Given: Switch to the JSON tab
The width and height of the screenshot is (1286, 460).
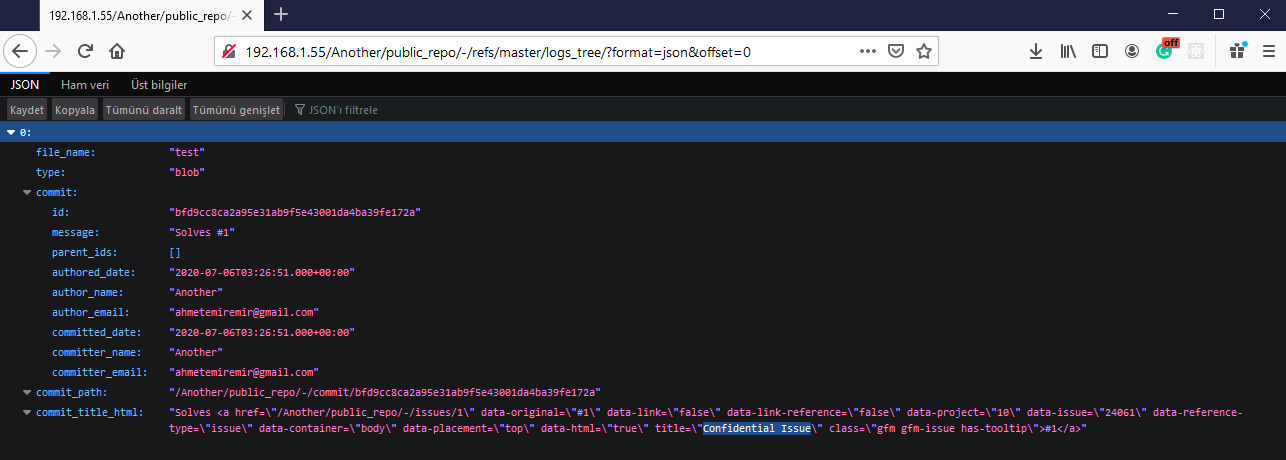Looking at the screenshot, I should (25, 85).
